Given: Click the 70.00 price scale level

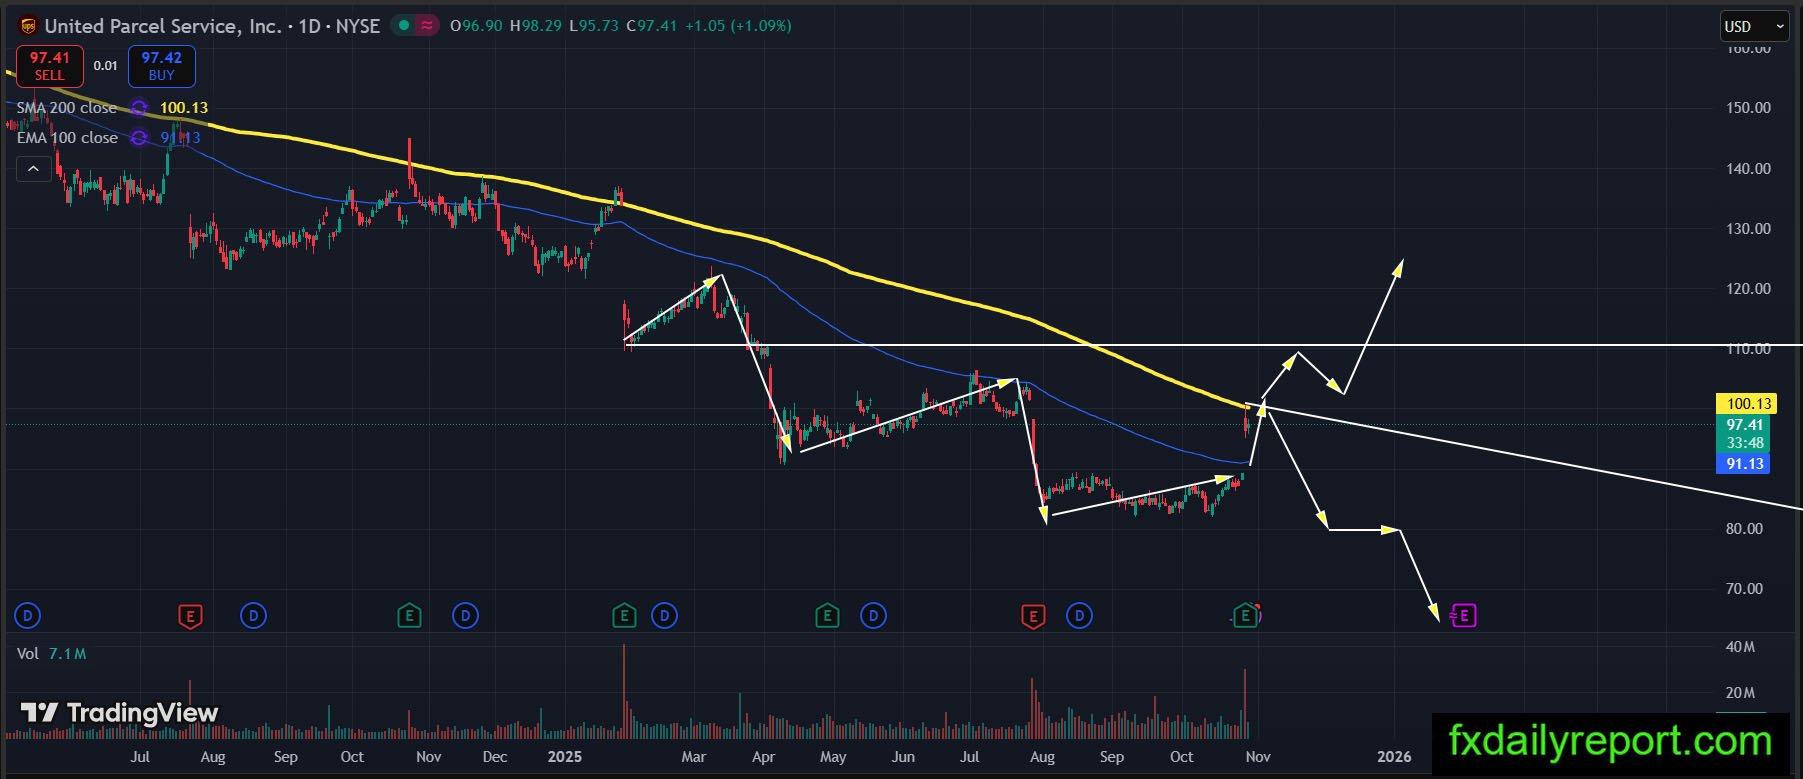Looking at the screenshot, I should coord(1744,589).
